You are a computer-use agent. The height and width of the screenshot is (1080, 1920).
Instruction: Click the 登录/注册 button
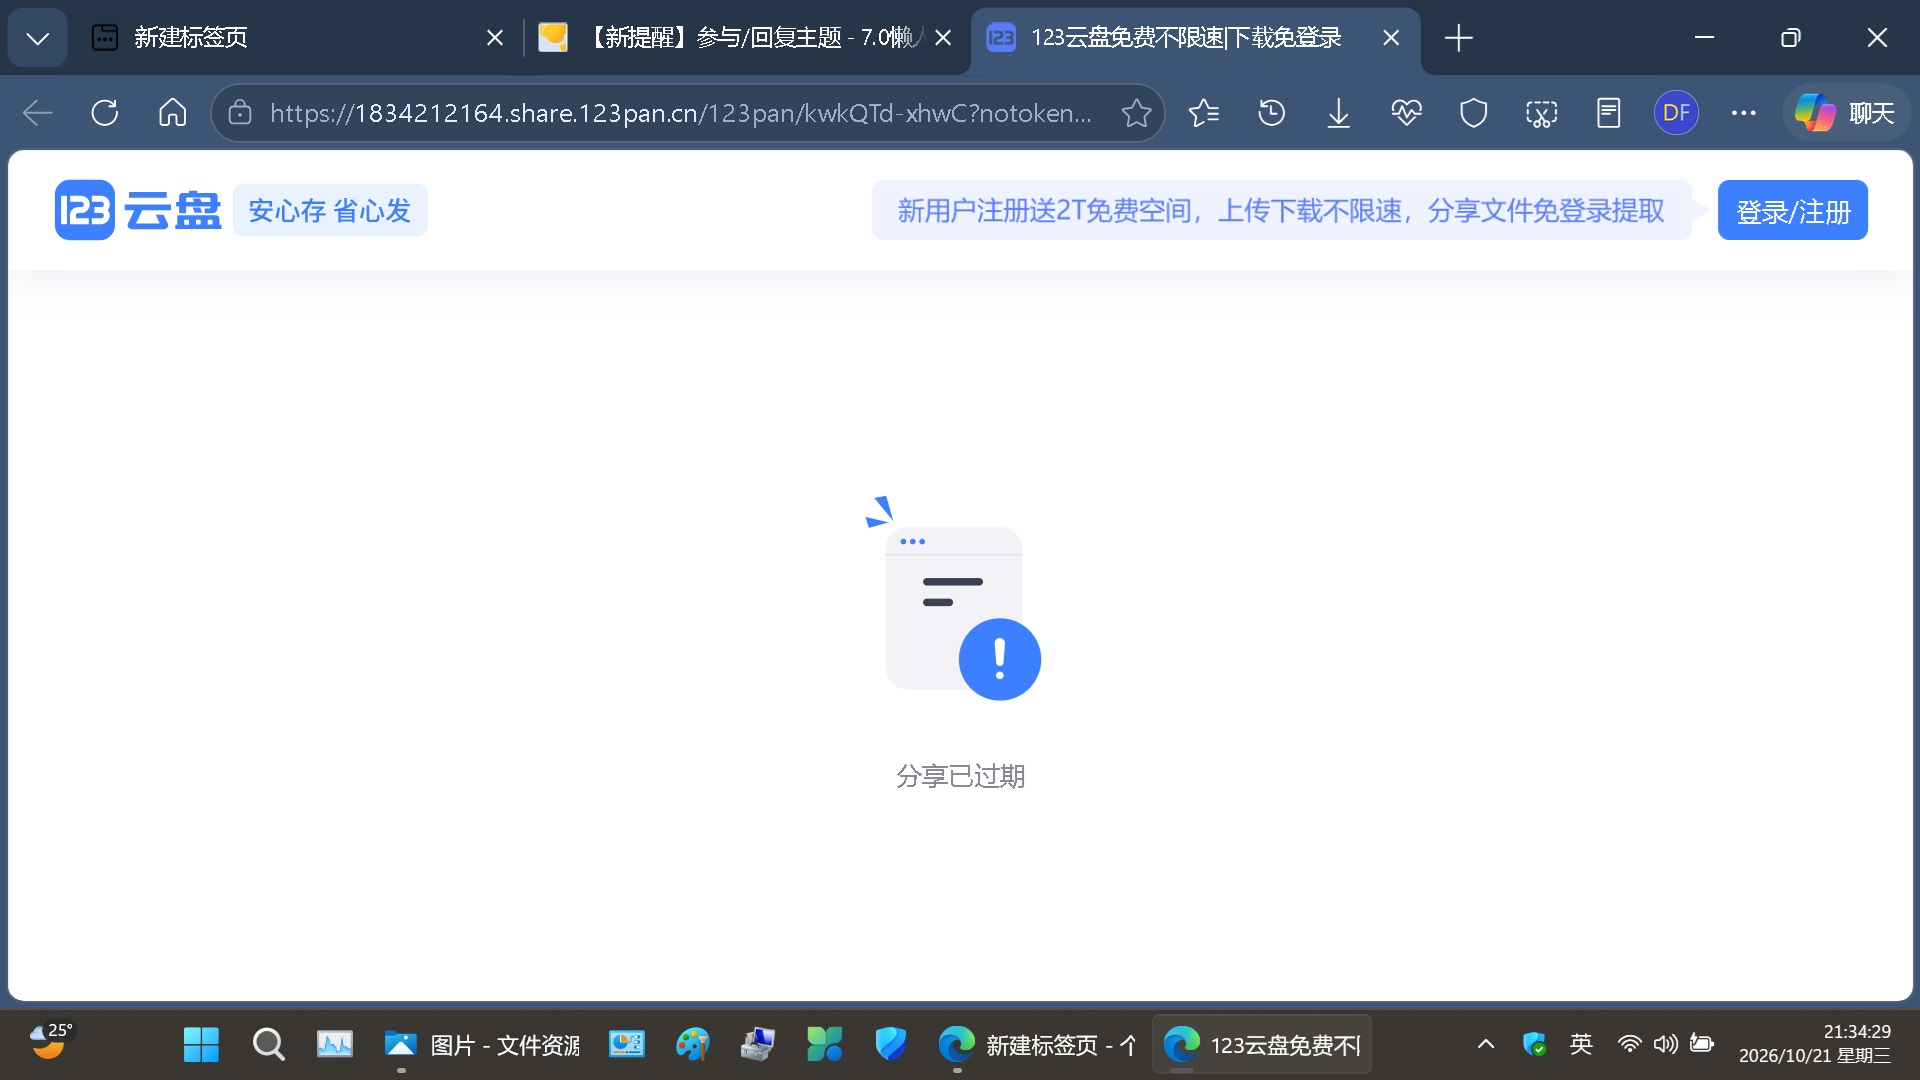[x=1792, y=211]
